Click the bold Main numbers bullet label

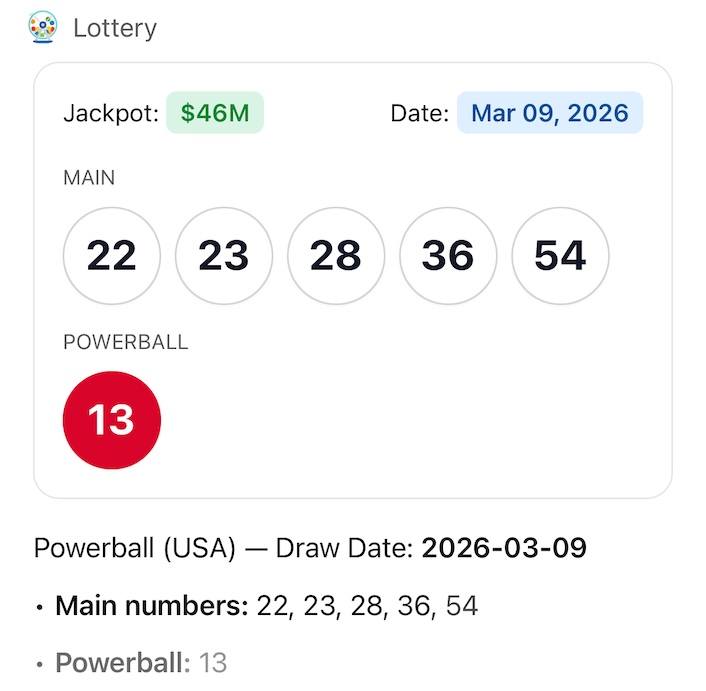151,605
